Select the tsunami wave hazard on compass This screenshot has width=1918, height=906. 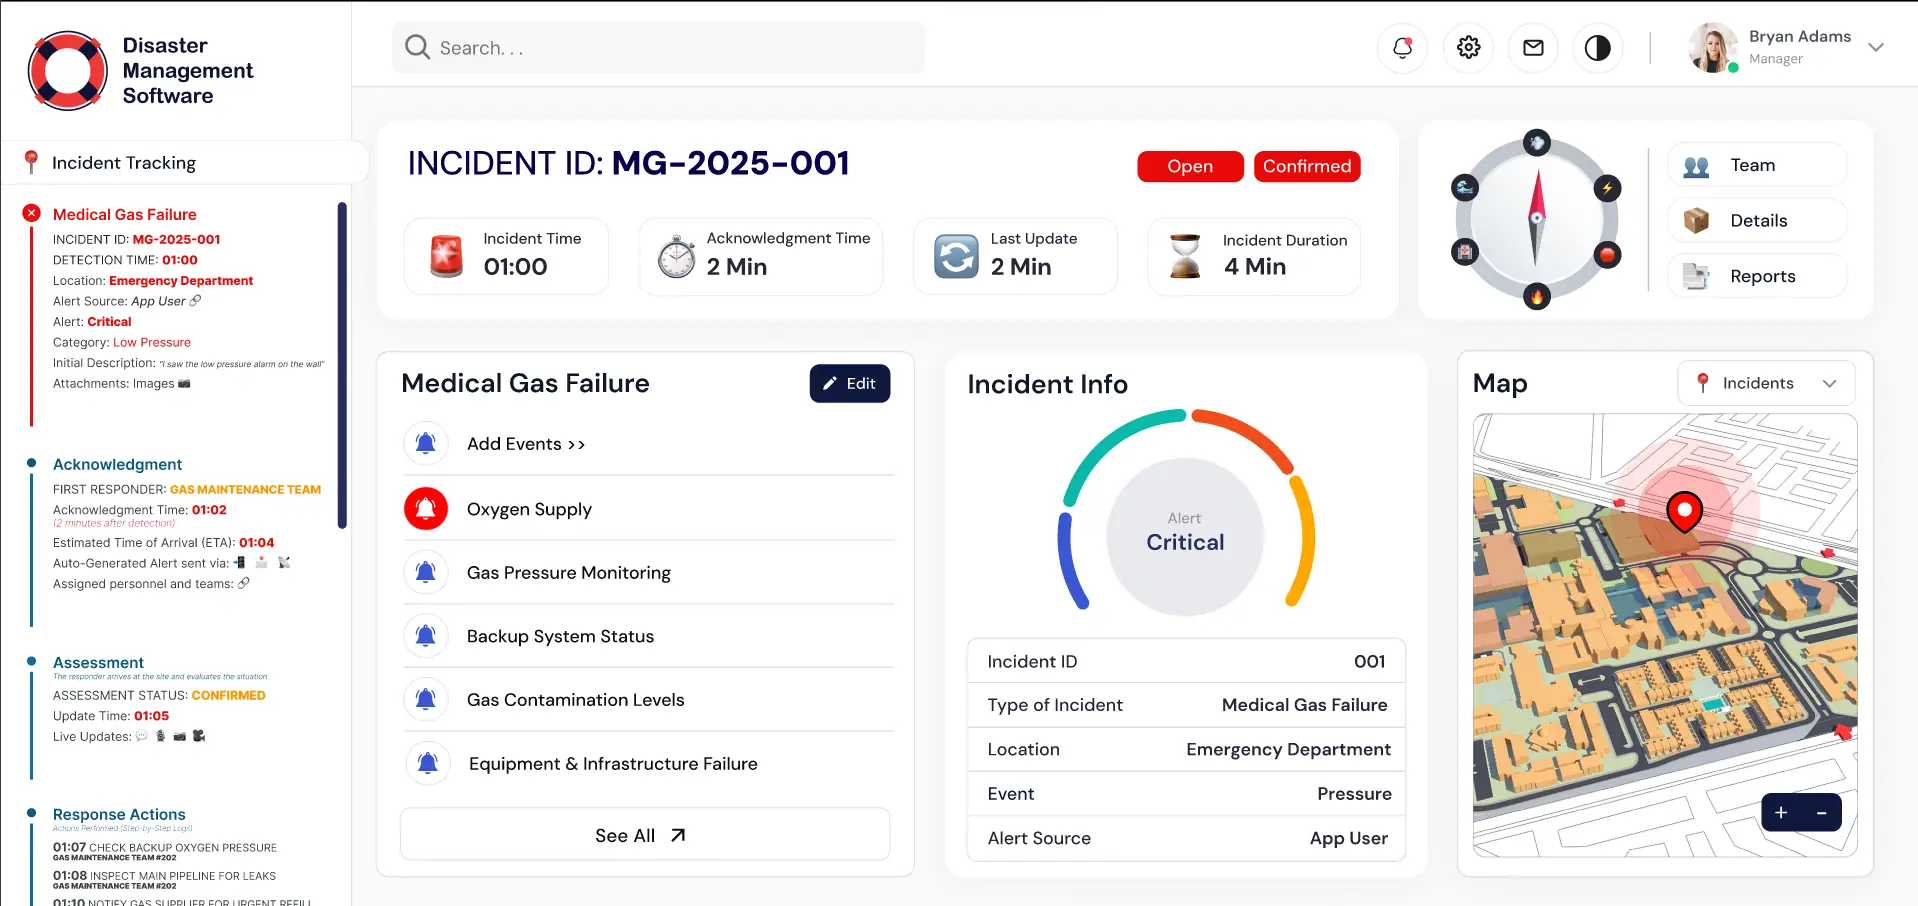point(1465,187)
